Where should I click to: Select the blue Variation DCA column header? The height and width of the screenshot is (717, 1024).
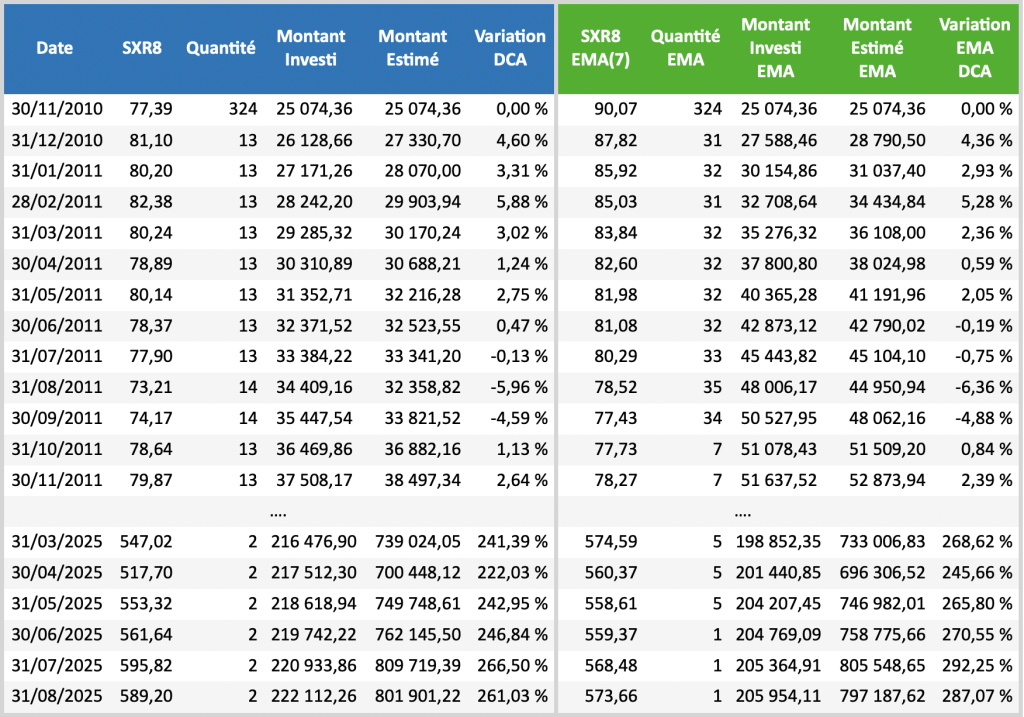(x=510, y=47)
